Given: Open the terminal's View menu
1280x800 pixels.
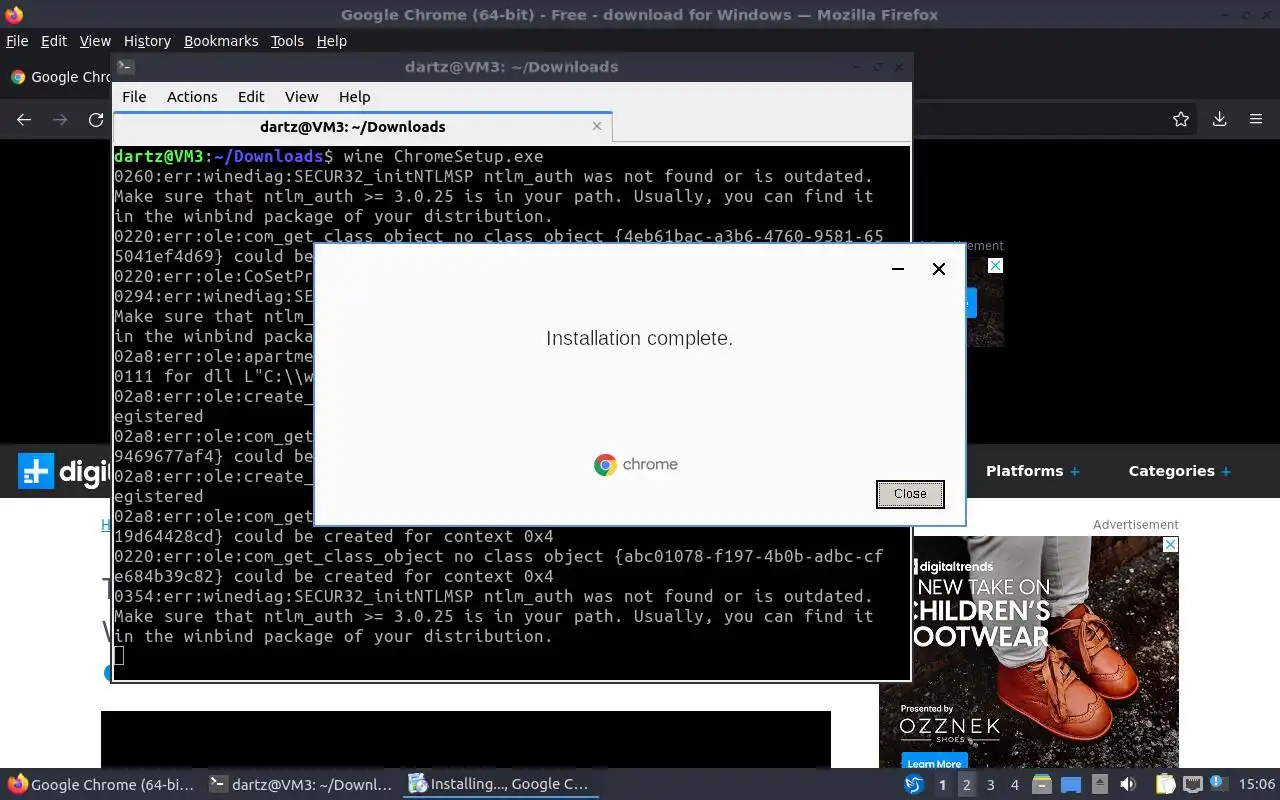Looking at the screenshot, I should pos(301,97).
